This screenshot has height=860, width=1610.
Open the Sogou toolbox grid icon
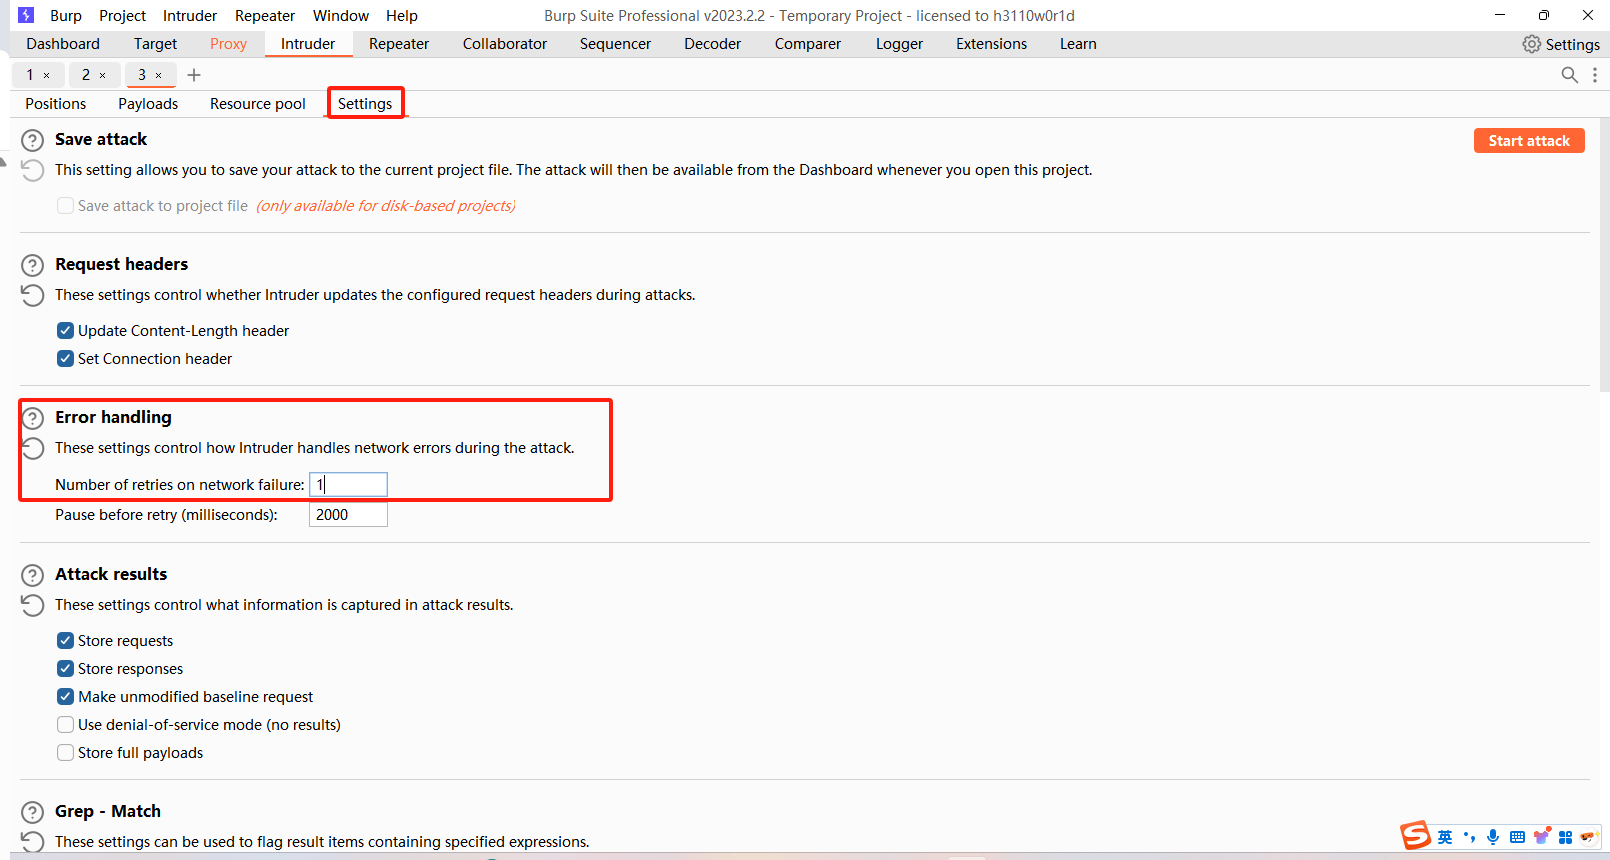click(x=1565, y=837)
